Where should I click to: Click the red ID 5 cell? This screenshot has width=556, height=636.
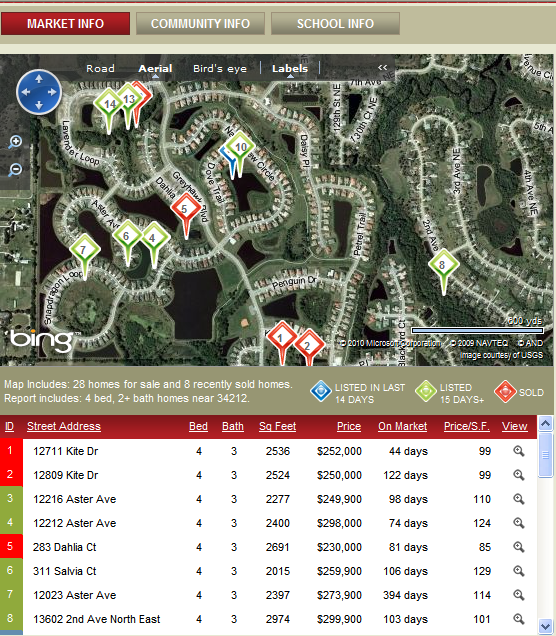pos(11,546)
